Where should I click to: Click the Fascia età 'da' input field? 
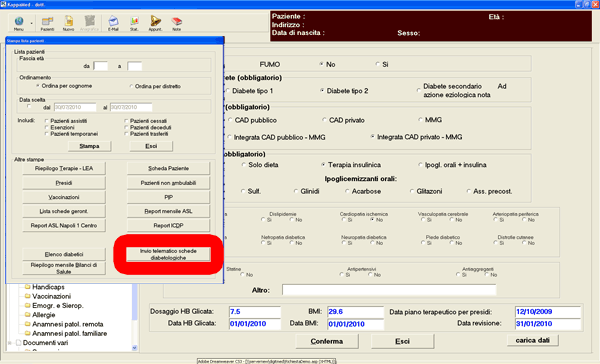pyautogui.click(x=101, y=66)
